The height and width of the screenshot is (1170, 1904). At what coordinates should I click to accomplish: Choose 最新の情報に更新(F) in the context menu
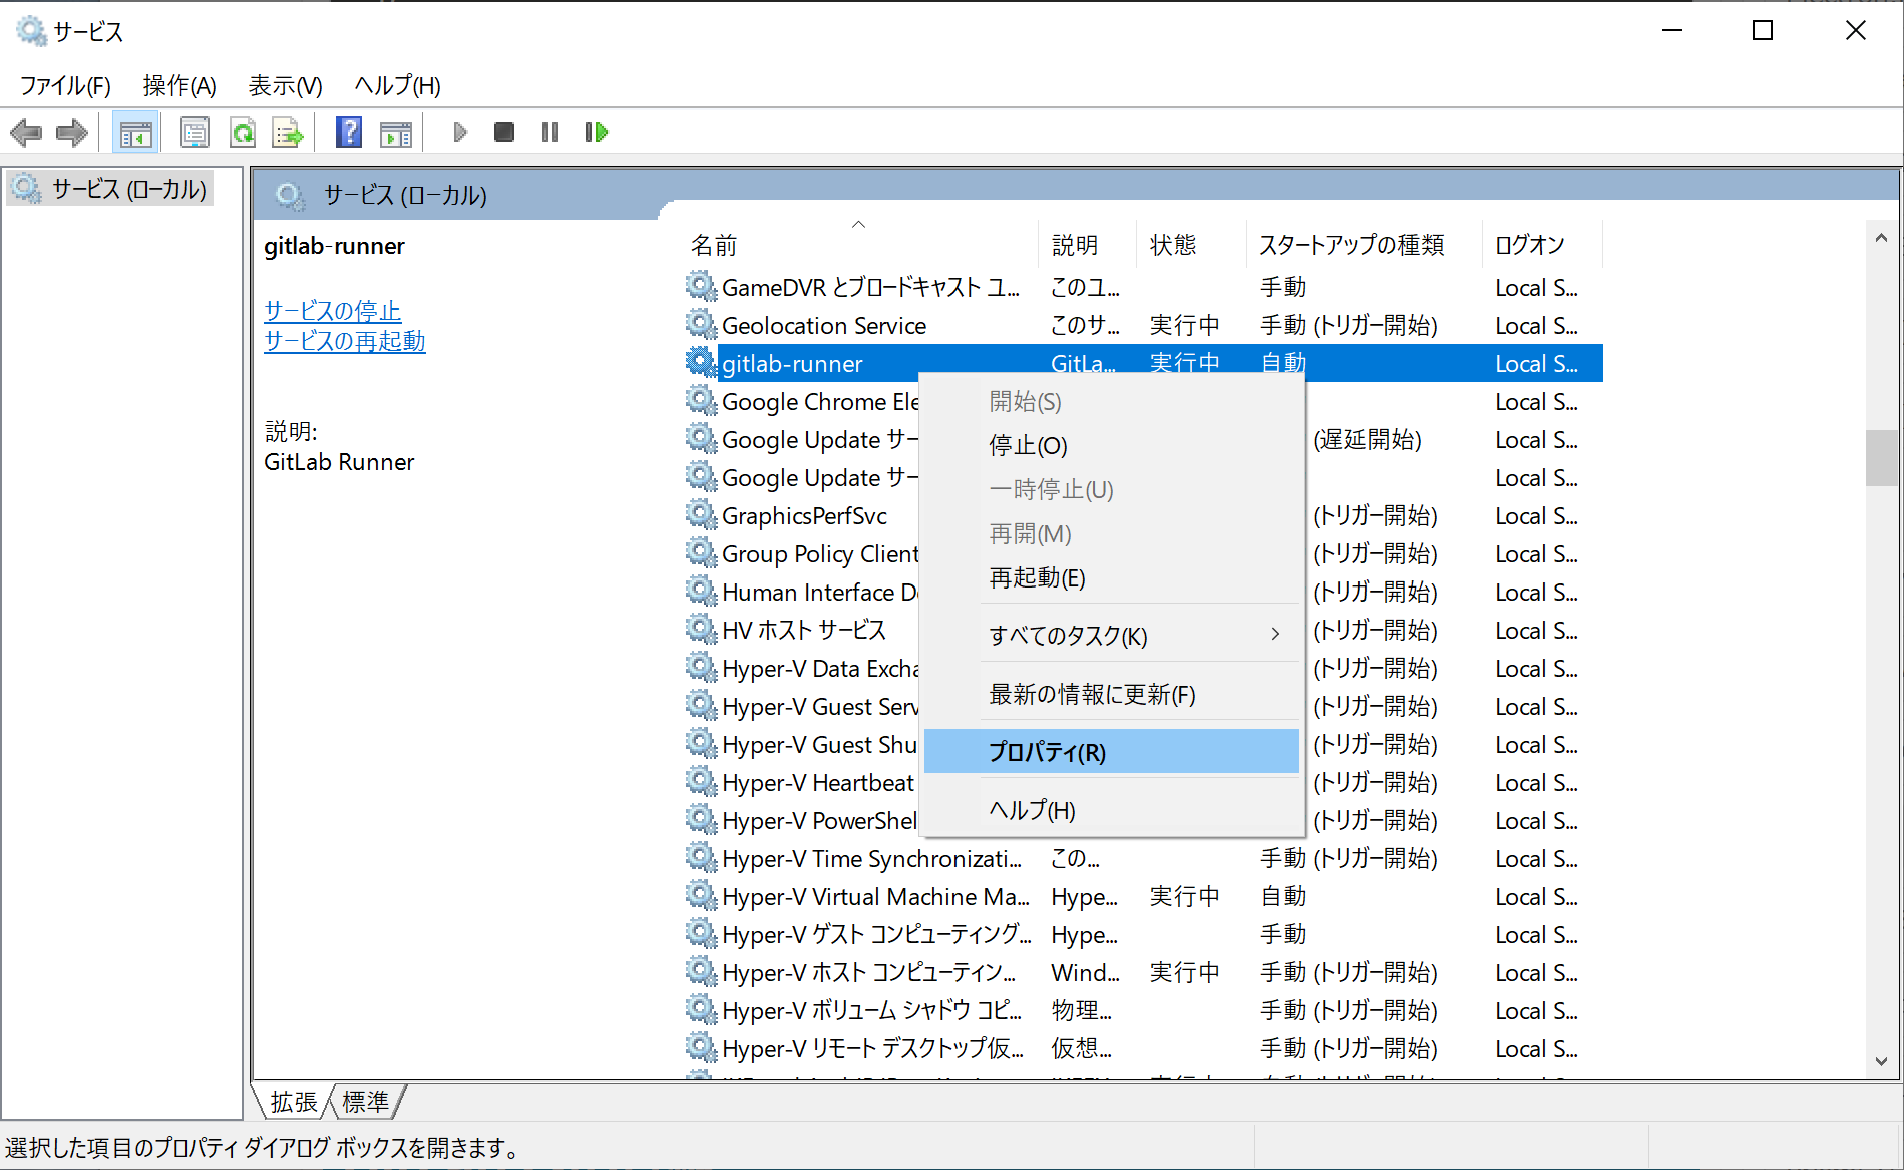coord(1112,694)
